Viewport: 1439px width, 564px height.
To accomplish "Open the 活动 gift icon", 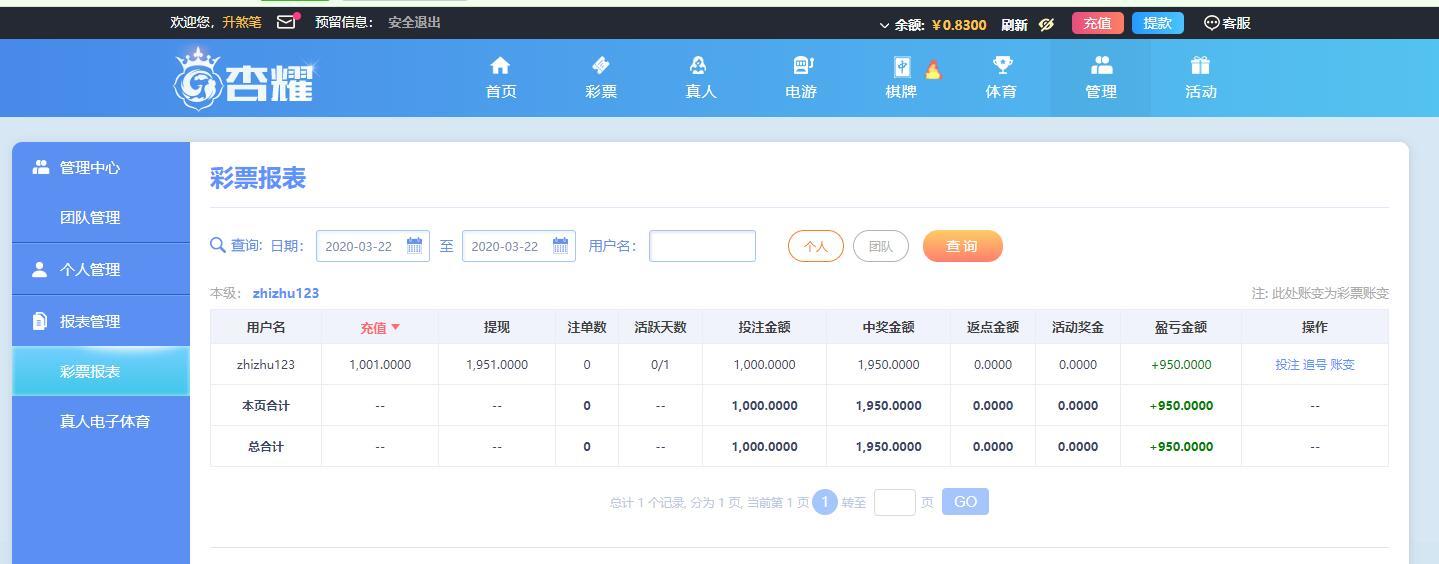I will 1200,66.
